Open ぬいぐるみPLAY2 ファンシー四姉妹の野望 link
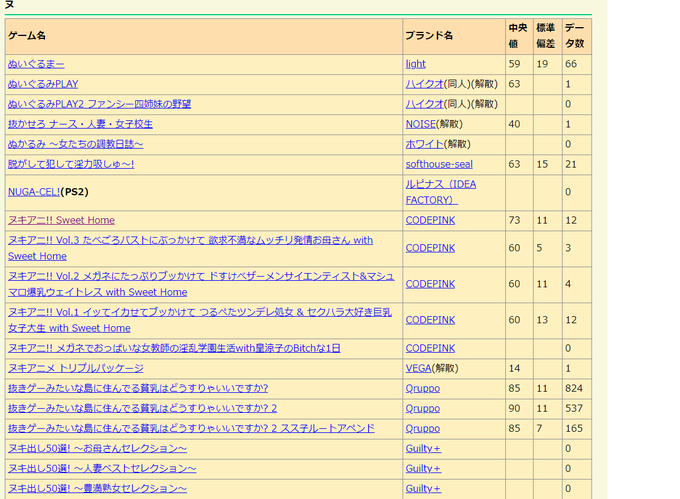 point(99,104)
